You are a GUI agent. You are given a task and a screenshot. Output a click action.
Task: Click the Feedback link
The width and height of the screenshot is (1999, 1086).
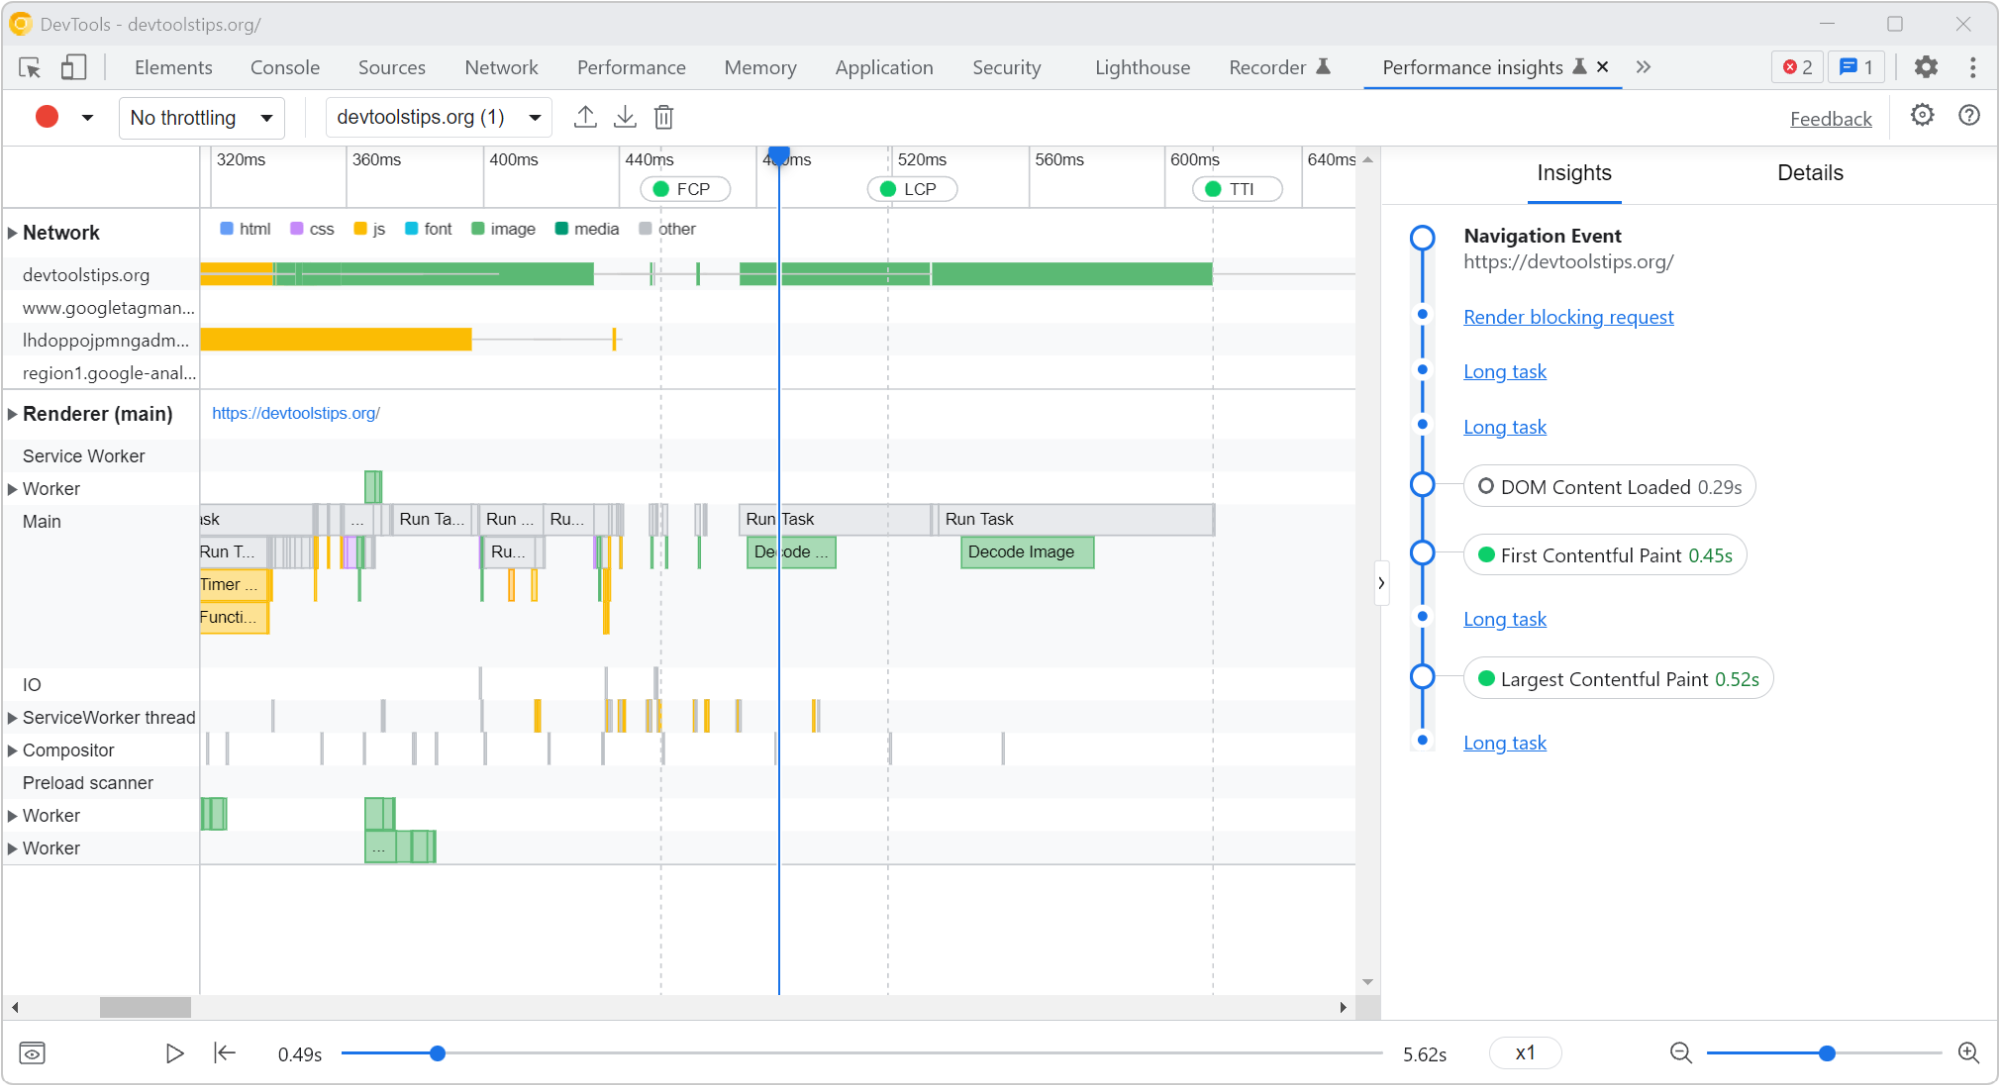click(x=1831, y=117)
